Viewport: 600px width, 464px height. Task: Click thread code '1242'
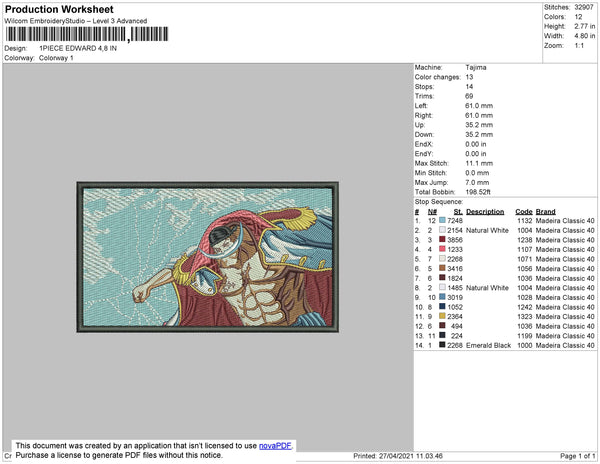tap(525, 307)
